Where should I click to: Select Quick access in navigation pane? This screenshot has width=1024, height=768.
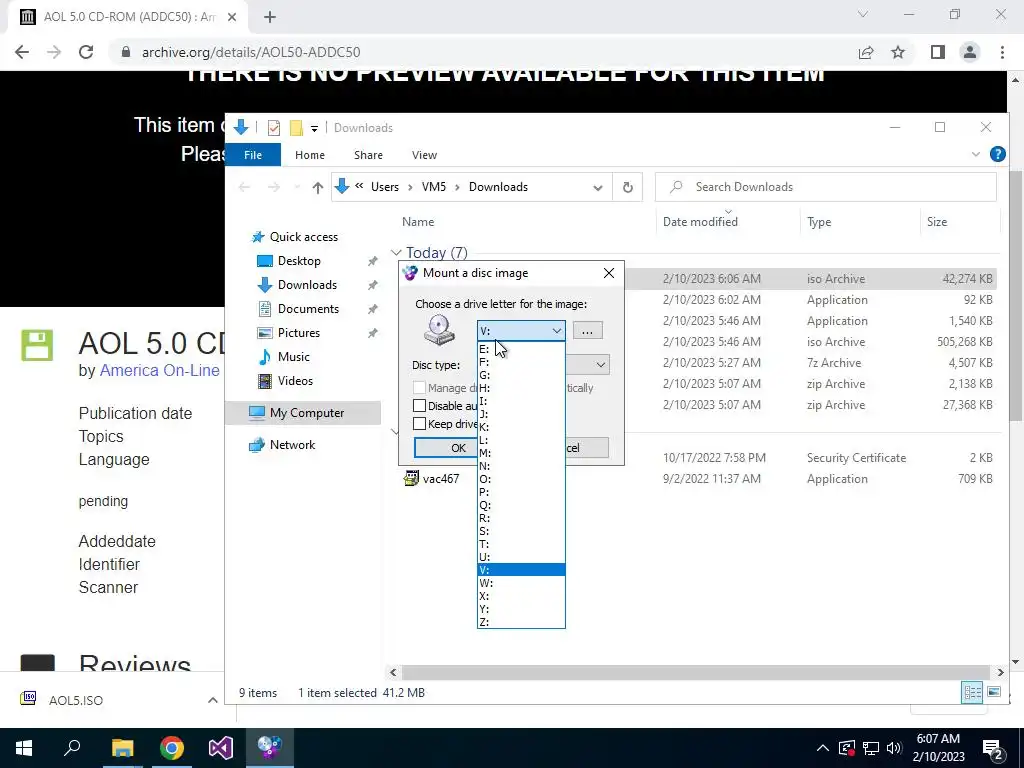tap(304, 237)
